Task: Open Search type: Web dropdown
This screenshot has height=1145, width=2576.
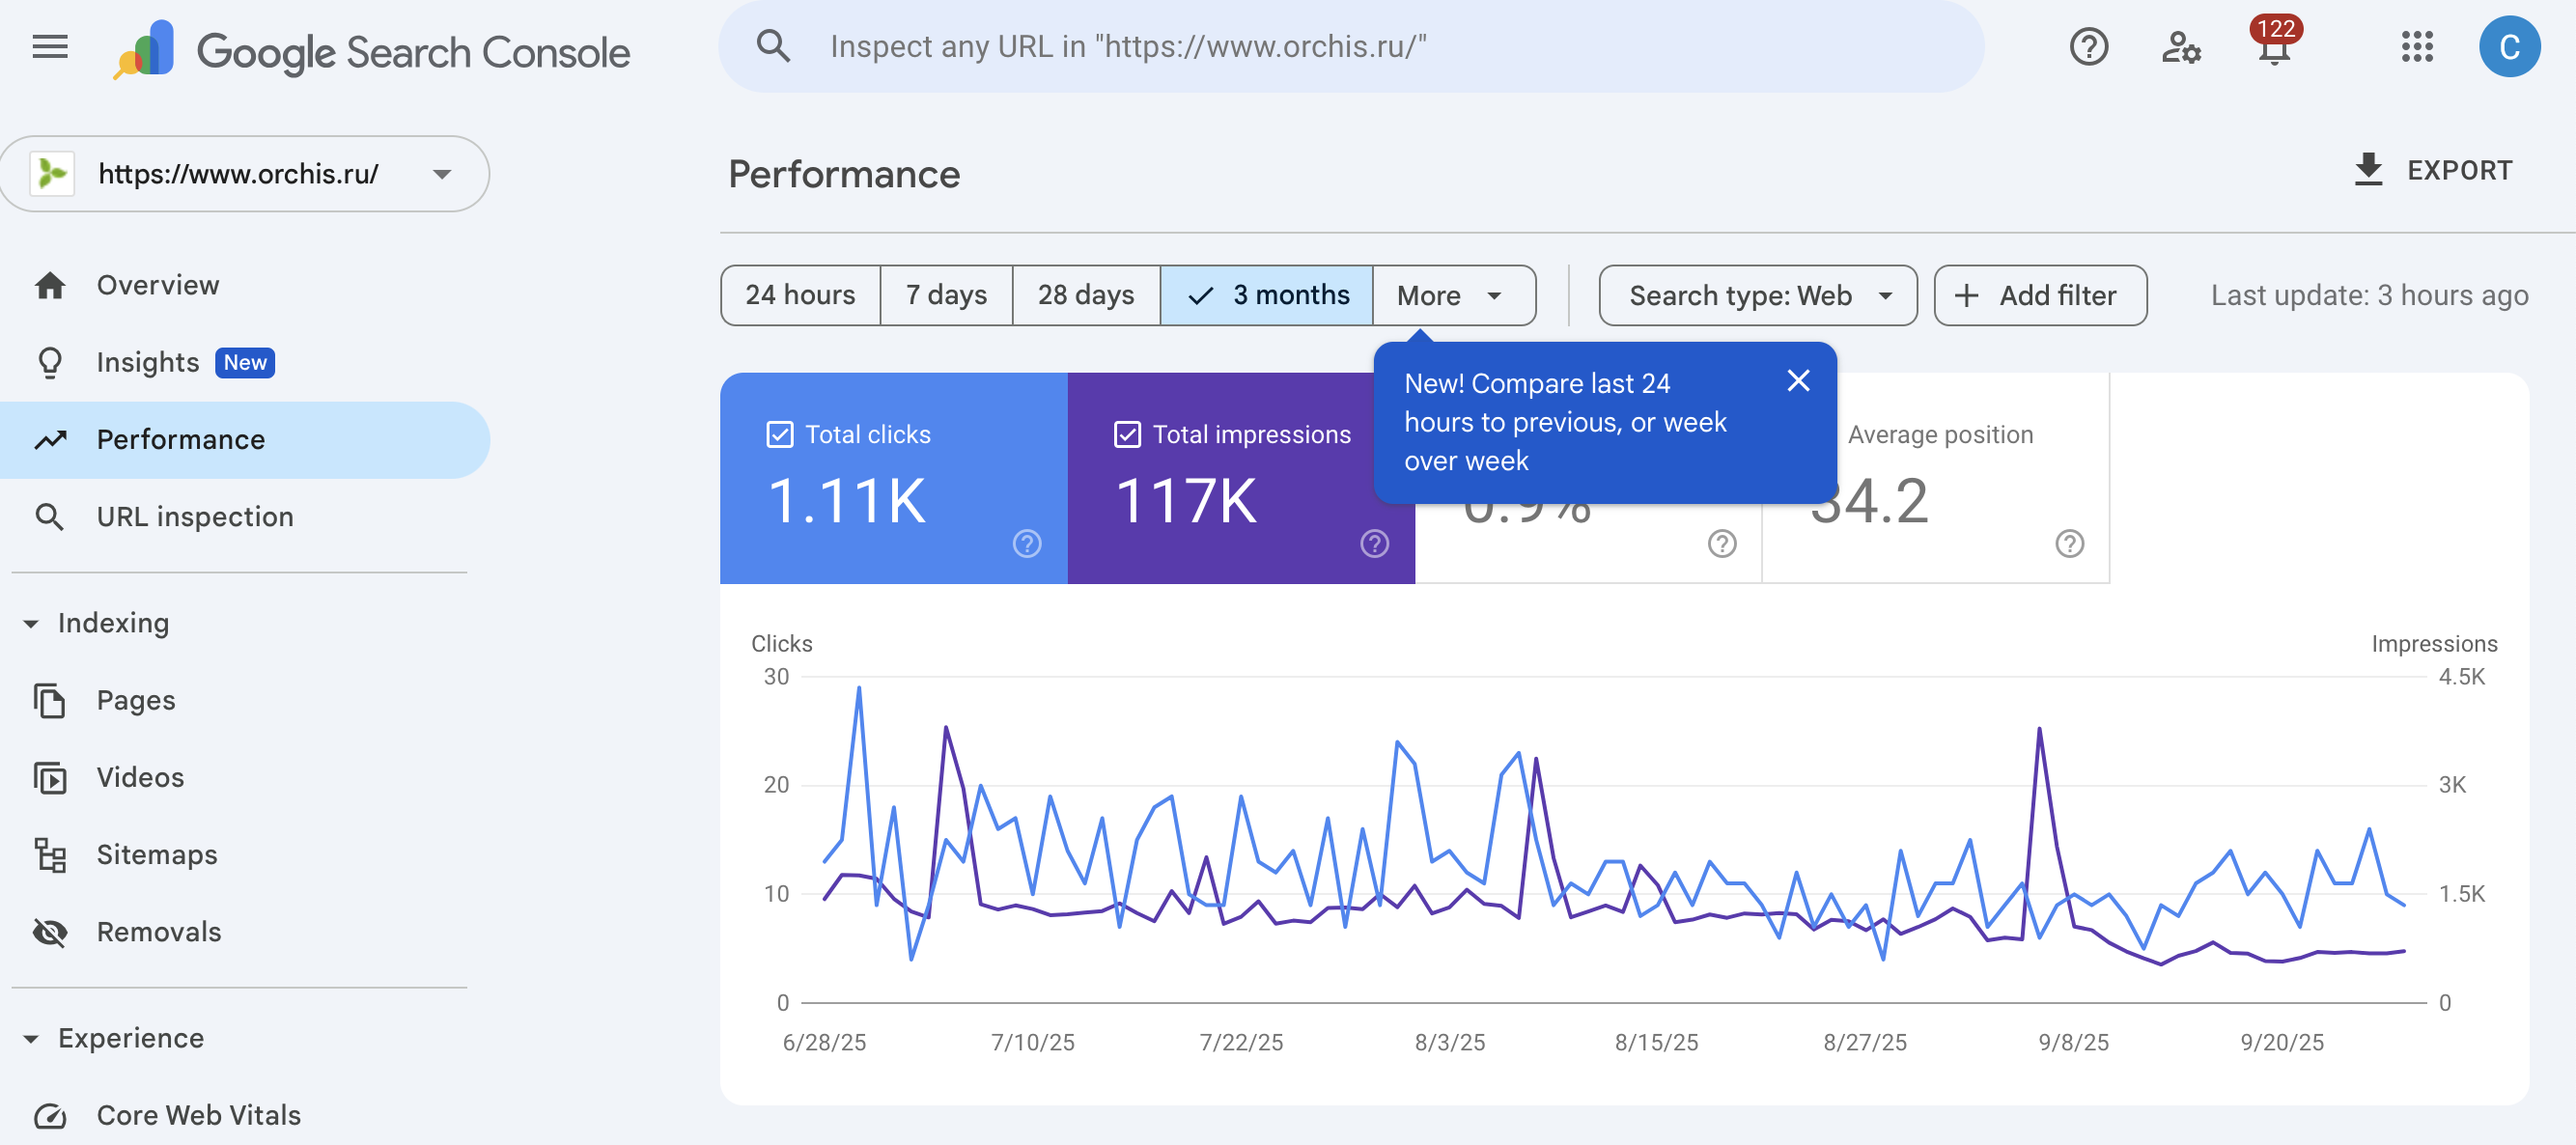Action: (x=1757, y=295)
